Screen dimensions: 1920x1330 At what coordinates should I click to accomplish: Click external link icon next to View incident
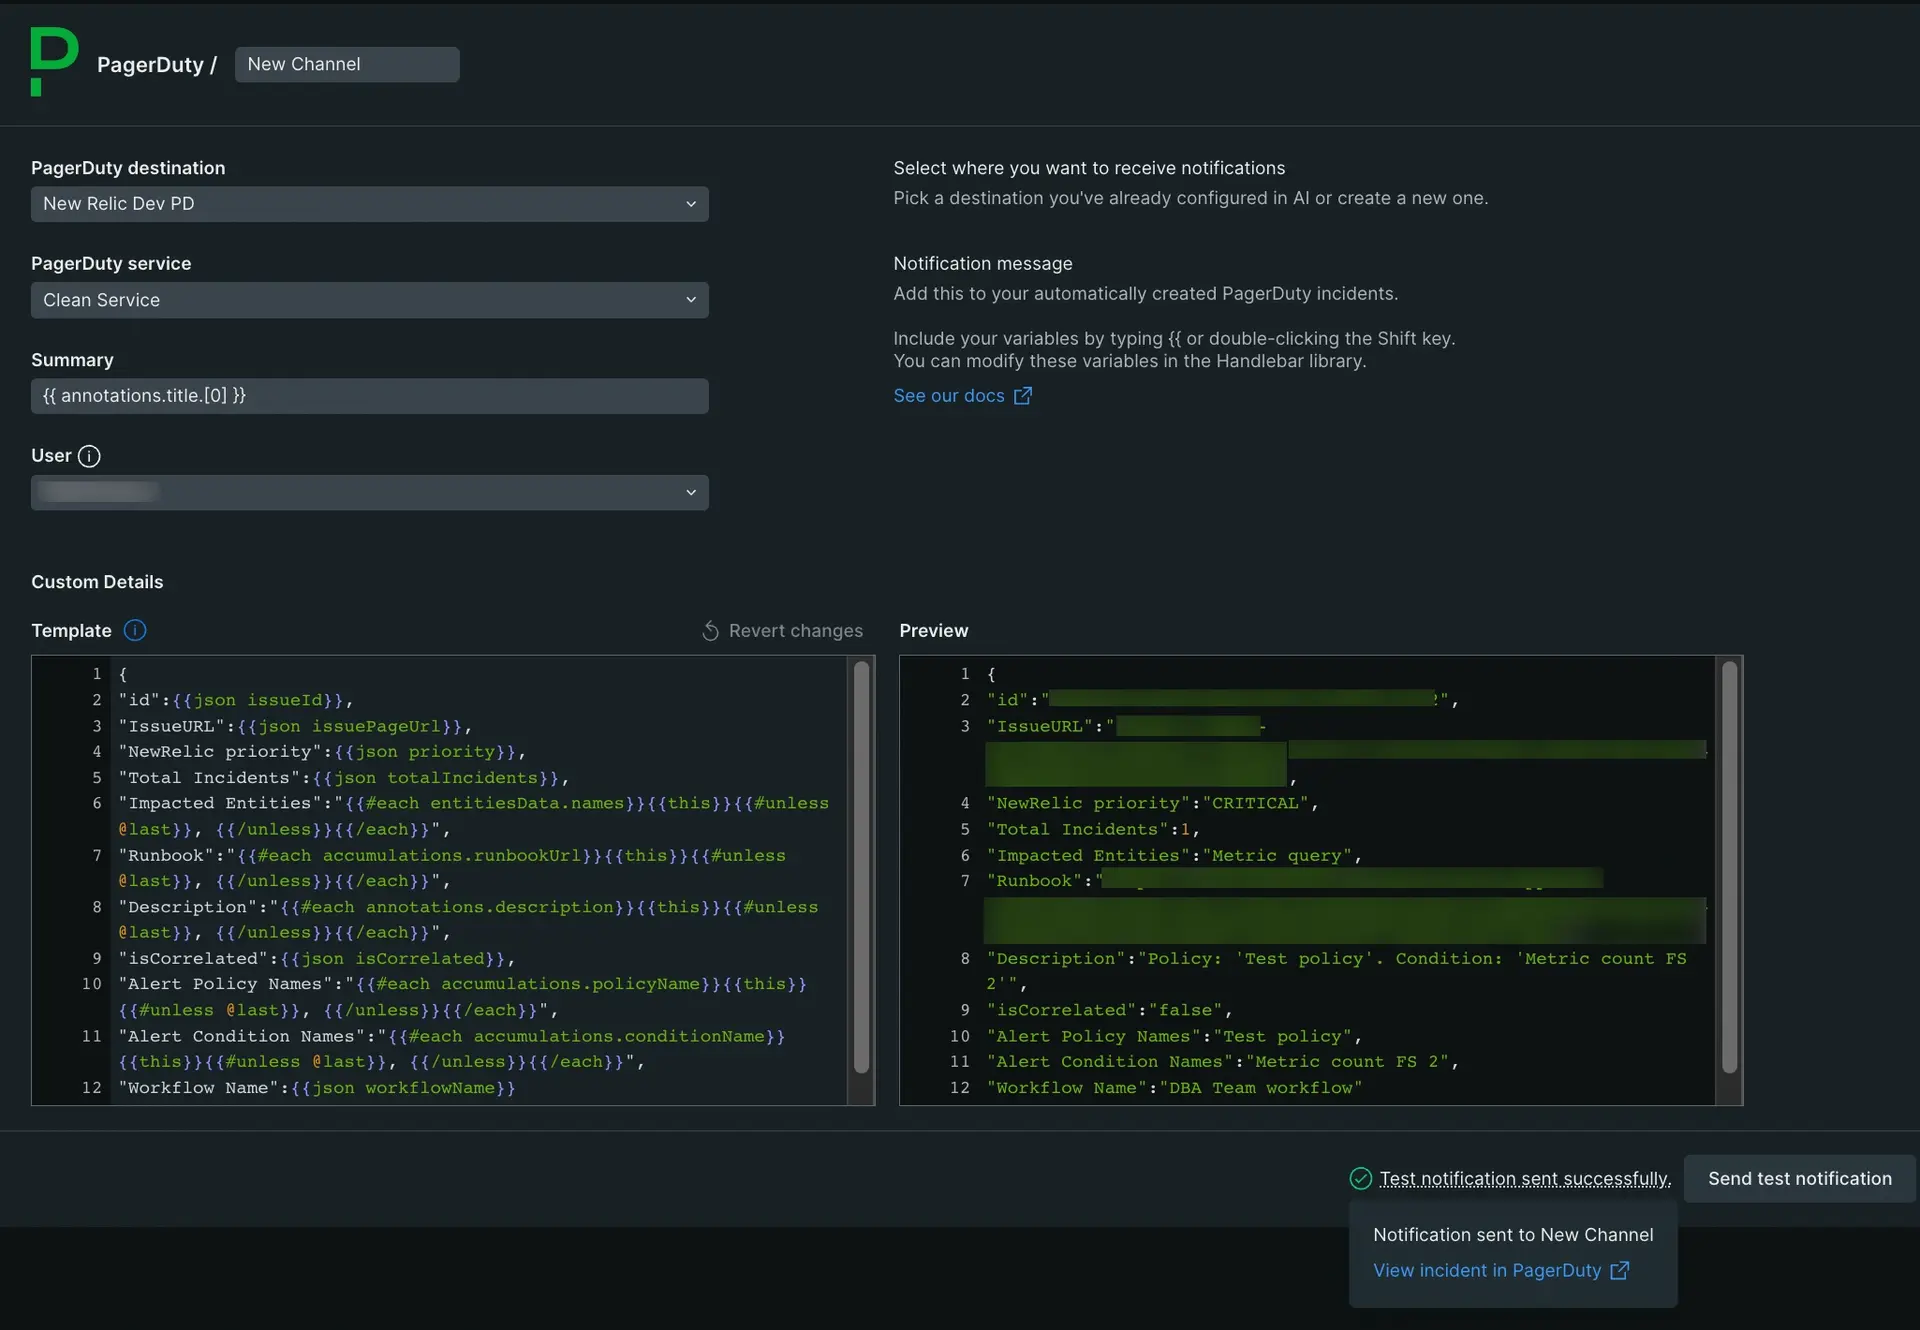[x=1620, y=1270]
